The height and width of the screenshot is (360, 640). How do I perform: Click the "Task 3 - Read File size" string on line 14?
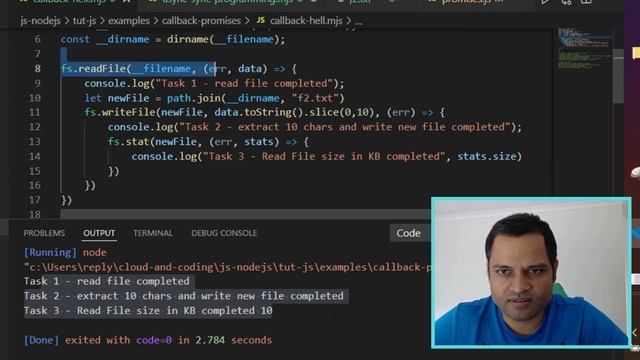tap(324, 156)
